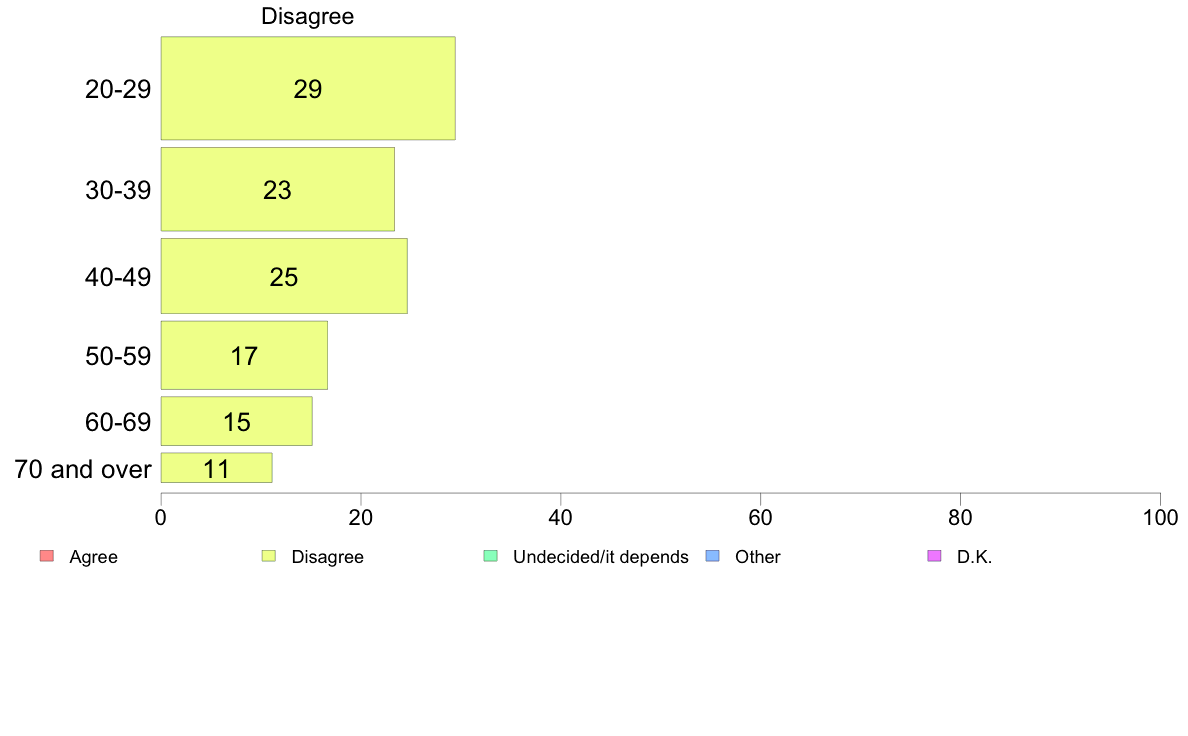Select the 30-39 bar showing 23
Screen dimensions: 1188x736
pos(278,189)
